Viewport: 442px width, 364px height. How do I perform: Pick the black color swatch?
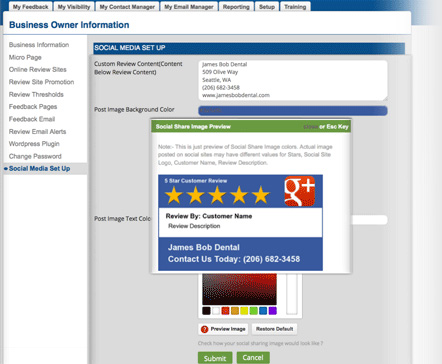point(206,311)
